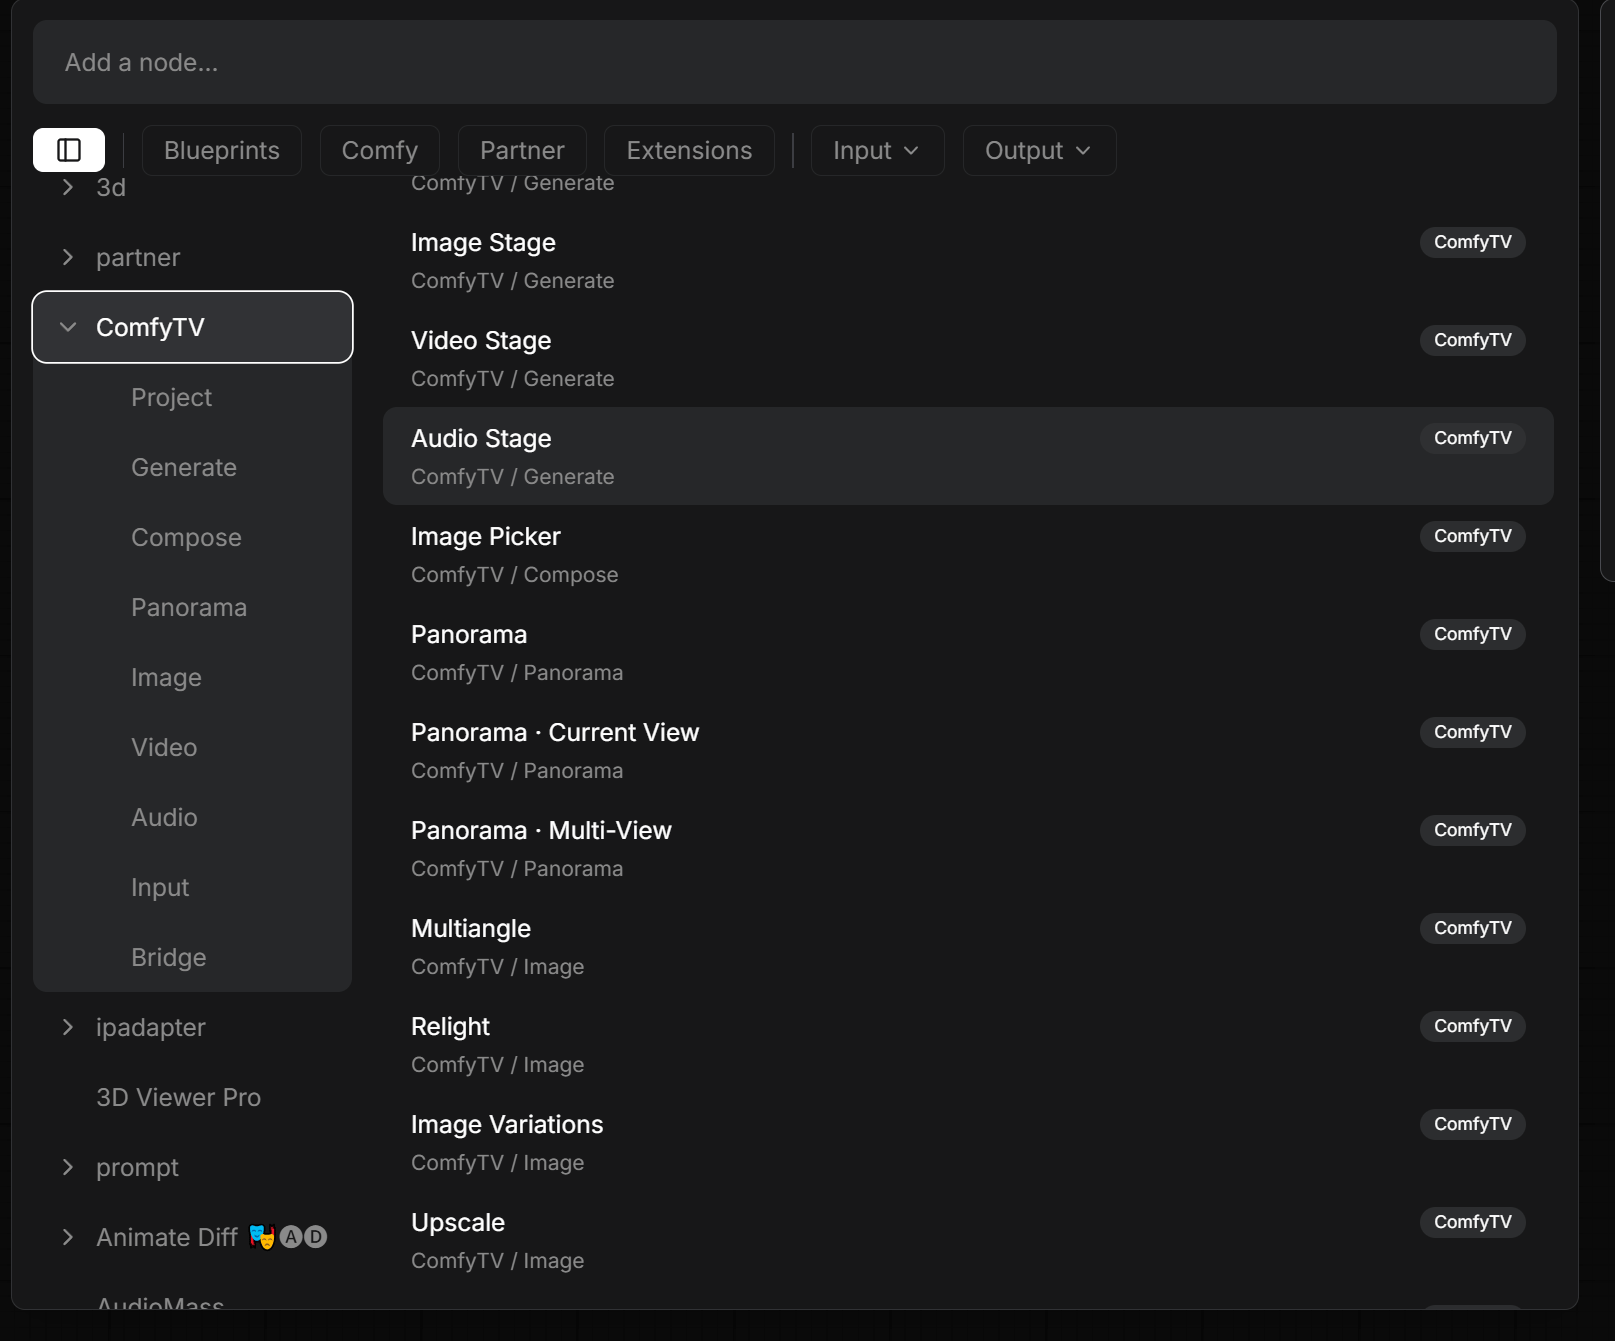This screenshot has width=1615, height=1341.
Task: Add the Image Picker node
Action: point(968,554)
